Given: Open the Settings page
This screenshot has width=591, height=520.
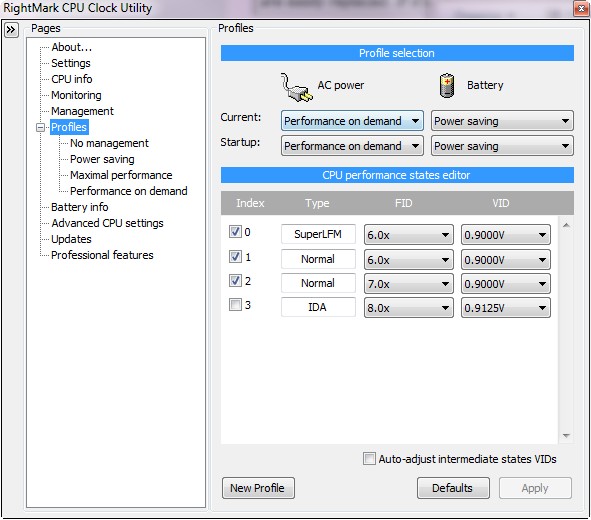Looking at the screenshot, I should [x=71, y=63].
